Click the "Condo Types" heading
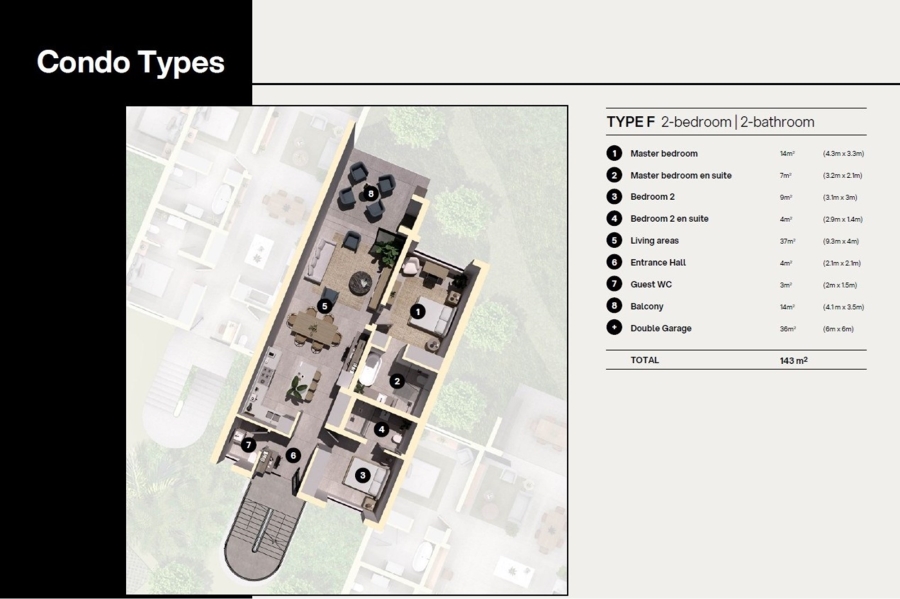 [x=130, y=62]
